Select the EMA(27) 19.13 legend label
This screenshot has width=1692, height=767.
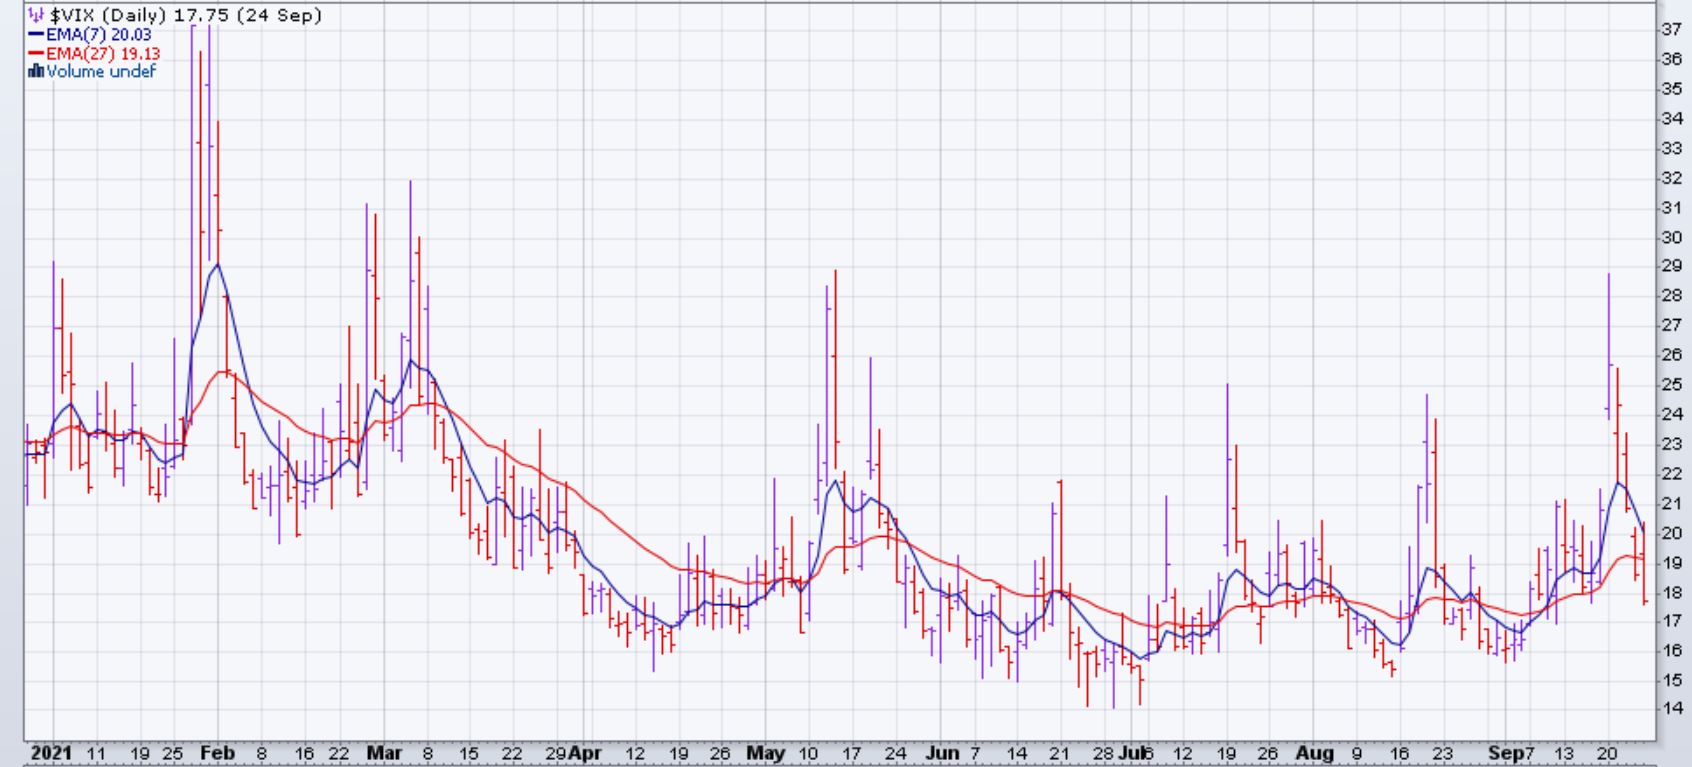coord(102,53)
